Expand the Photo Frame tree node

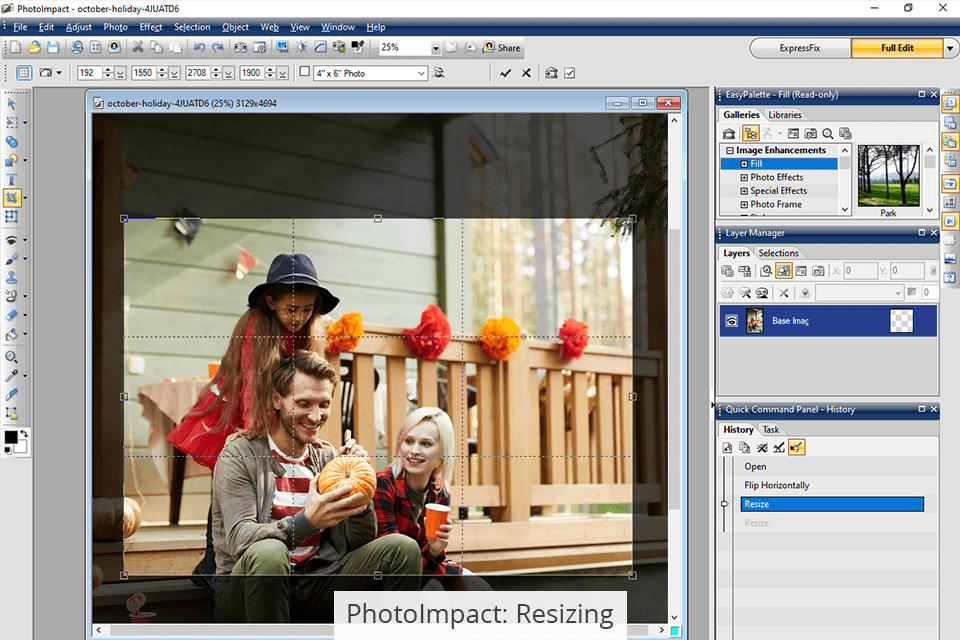(744, 205)
